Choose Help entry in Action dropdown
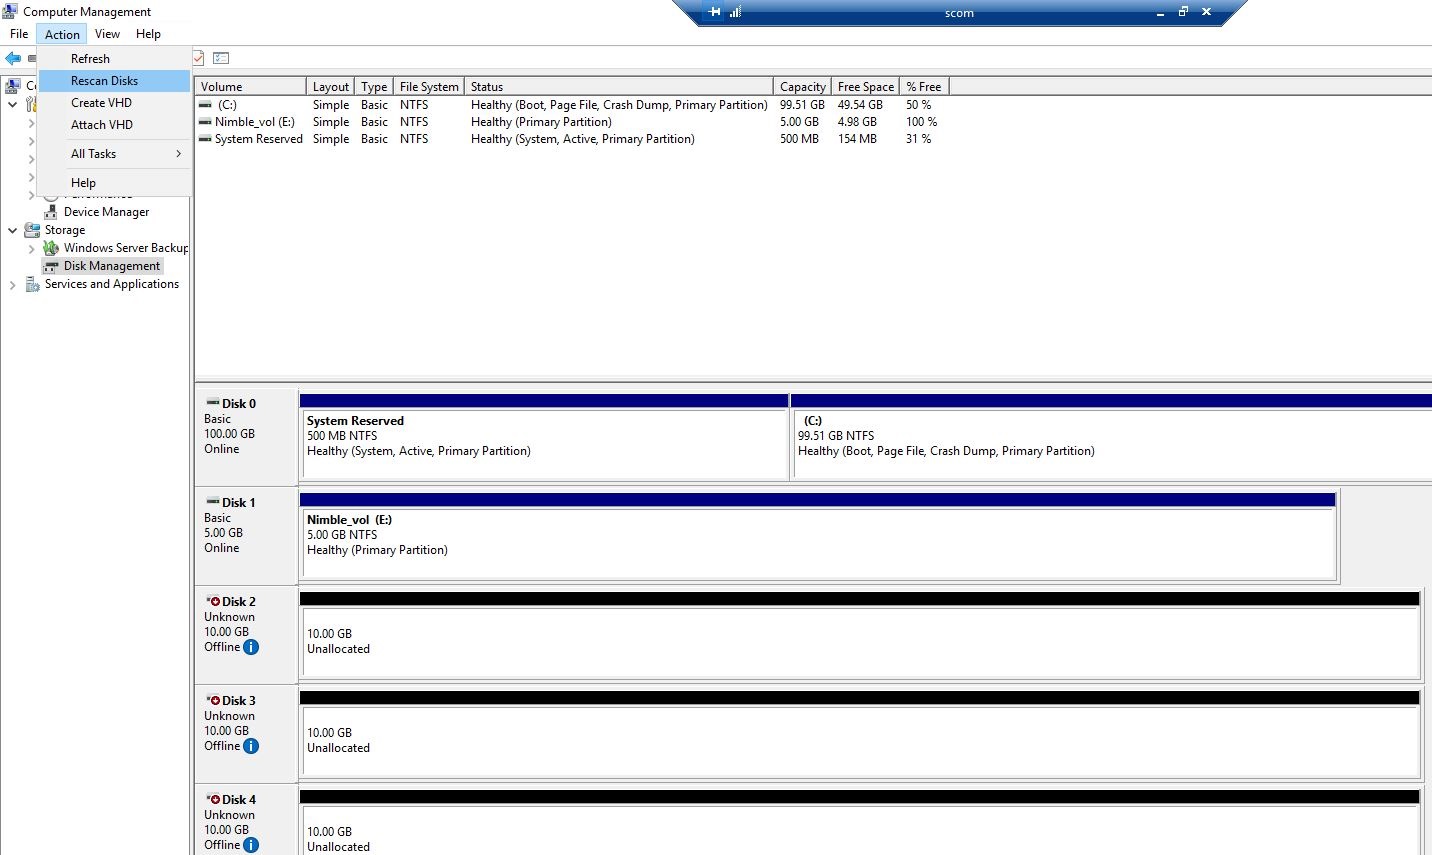1432x855 pixels. 114,183
